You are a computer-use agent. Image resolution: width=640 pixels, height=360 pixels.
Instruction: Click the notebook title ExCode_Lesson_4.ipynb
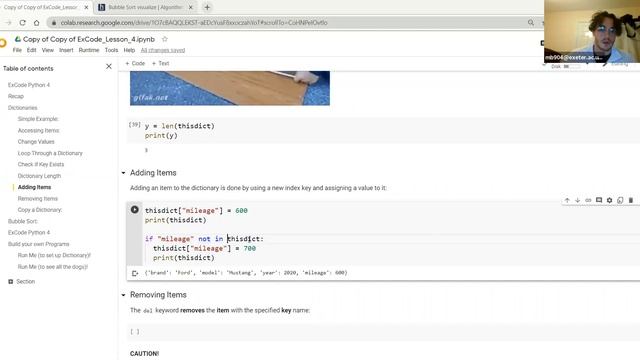point(89,39)
